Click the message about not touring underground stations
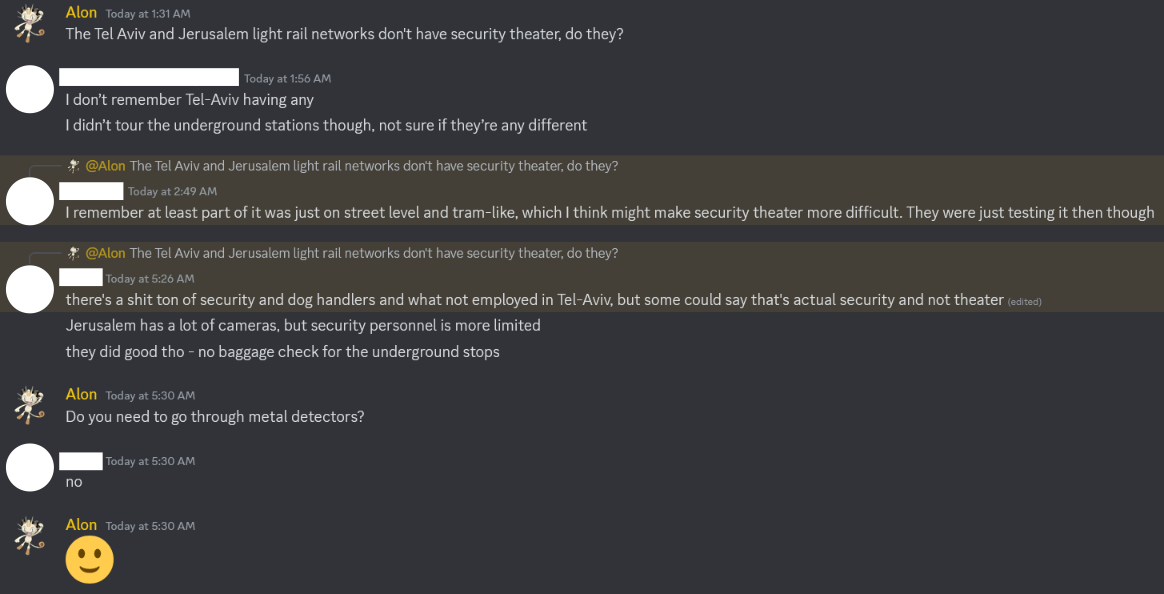This screenshot has width=1164, height=594. pyautogui.click(x=326, y=126)
